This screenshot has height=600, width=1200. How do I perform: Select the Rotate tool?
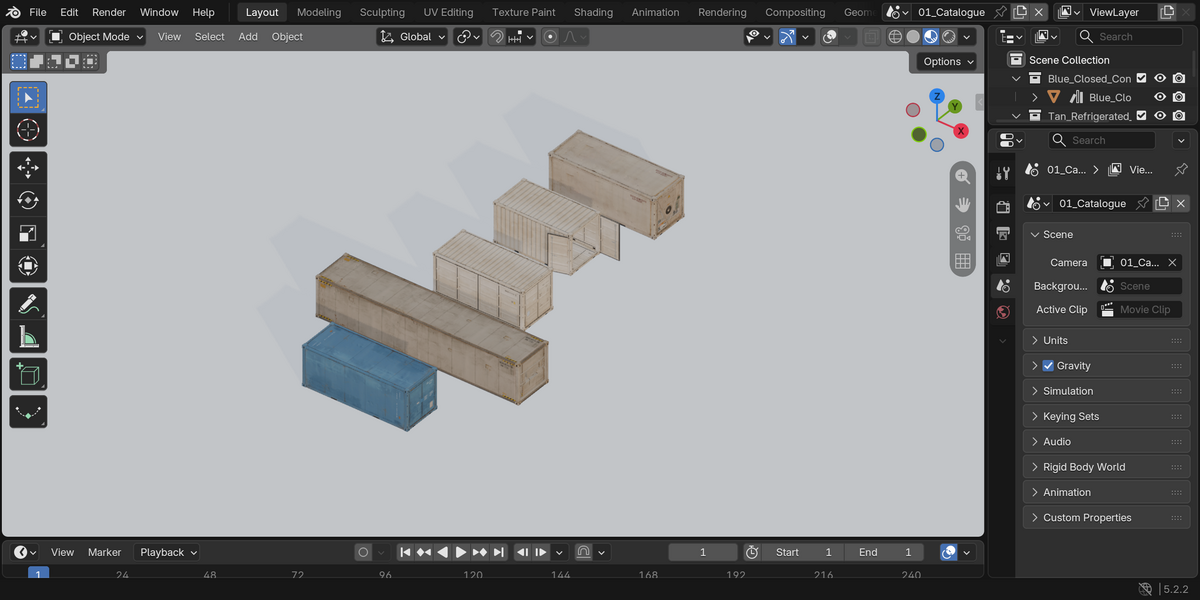click(x=28, y=200)
